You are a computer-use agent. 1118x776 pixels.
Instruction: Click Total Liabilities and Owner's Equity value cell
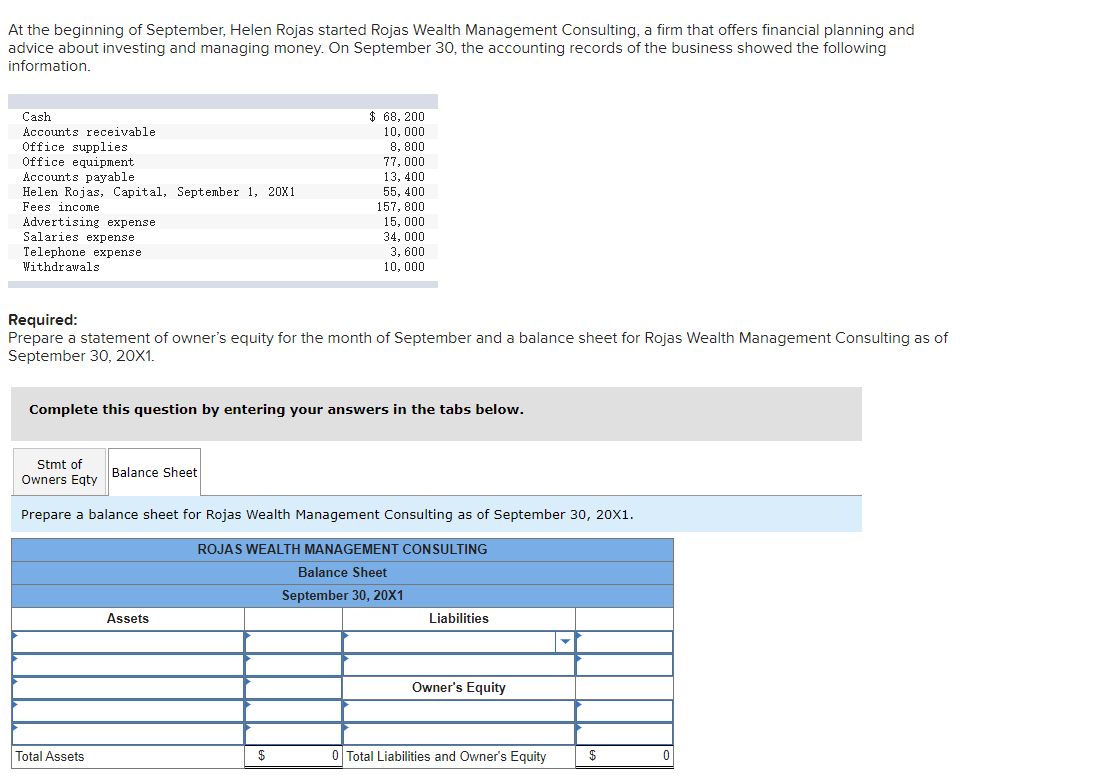(624, 756)
